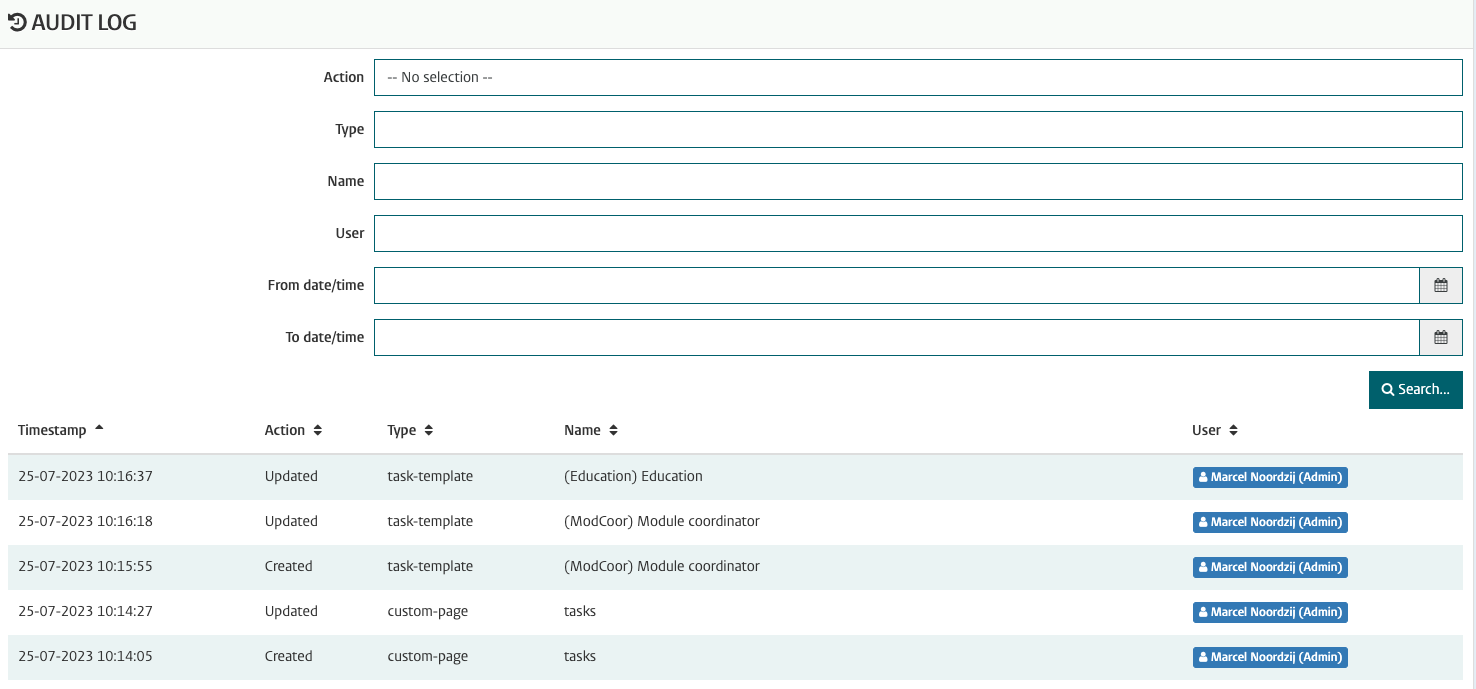Sort by Action column arrows
This screenshot has width=1476, height=689.
point(317,430)
